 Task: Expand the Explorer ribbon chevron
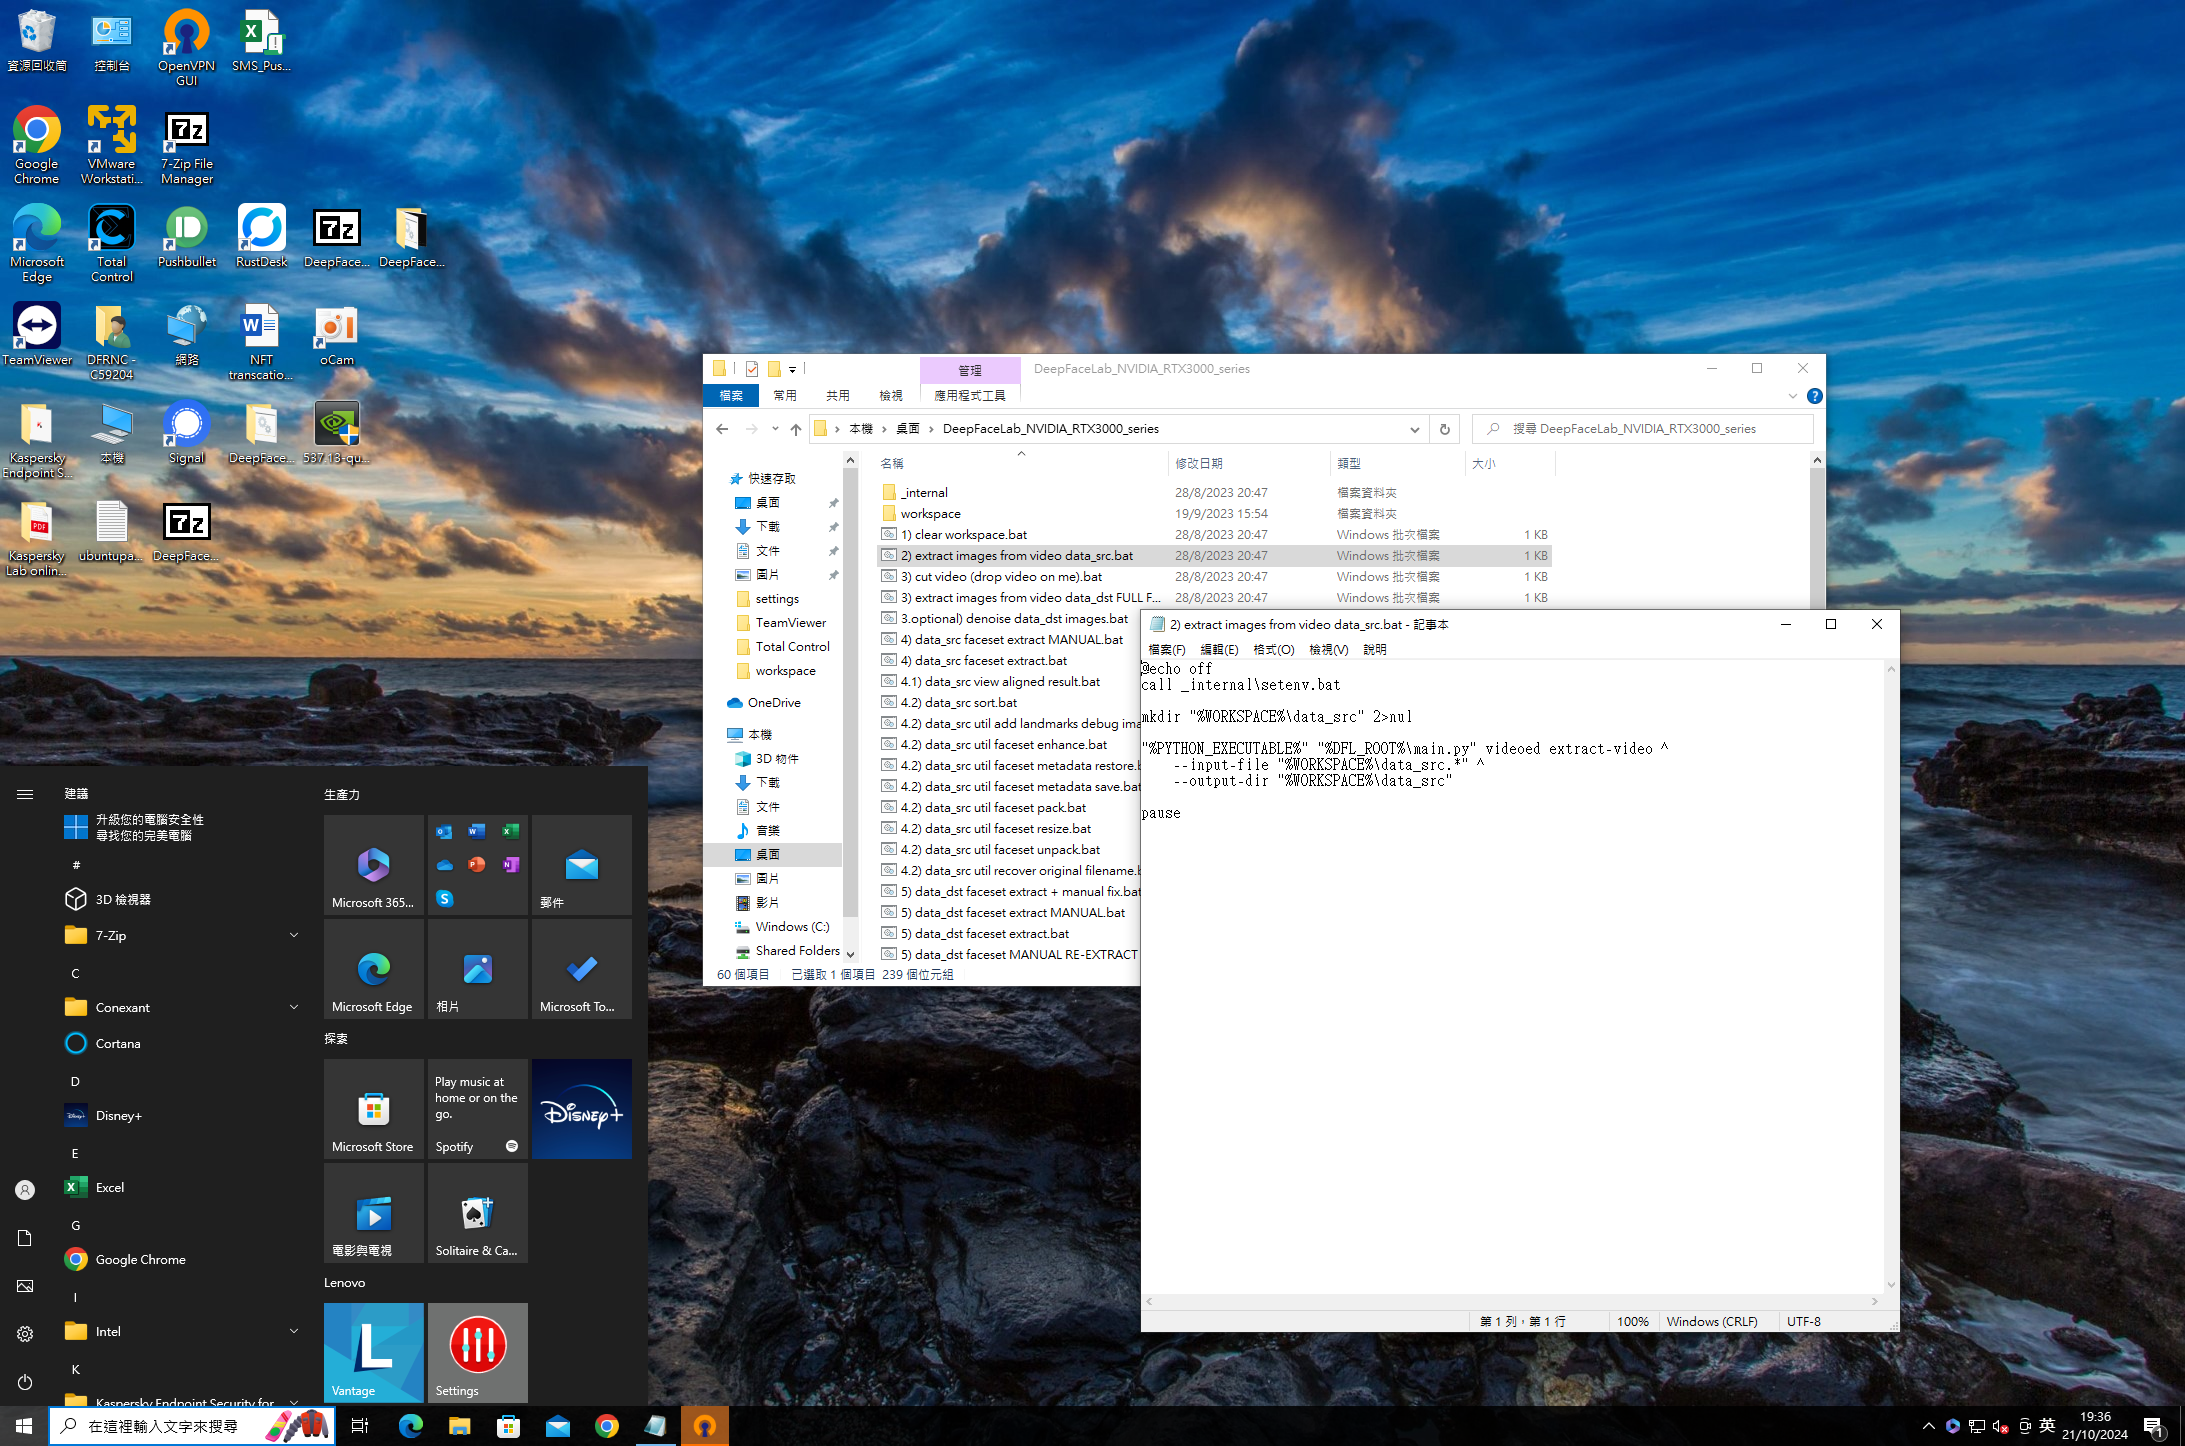(x=1793, y=396)
